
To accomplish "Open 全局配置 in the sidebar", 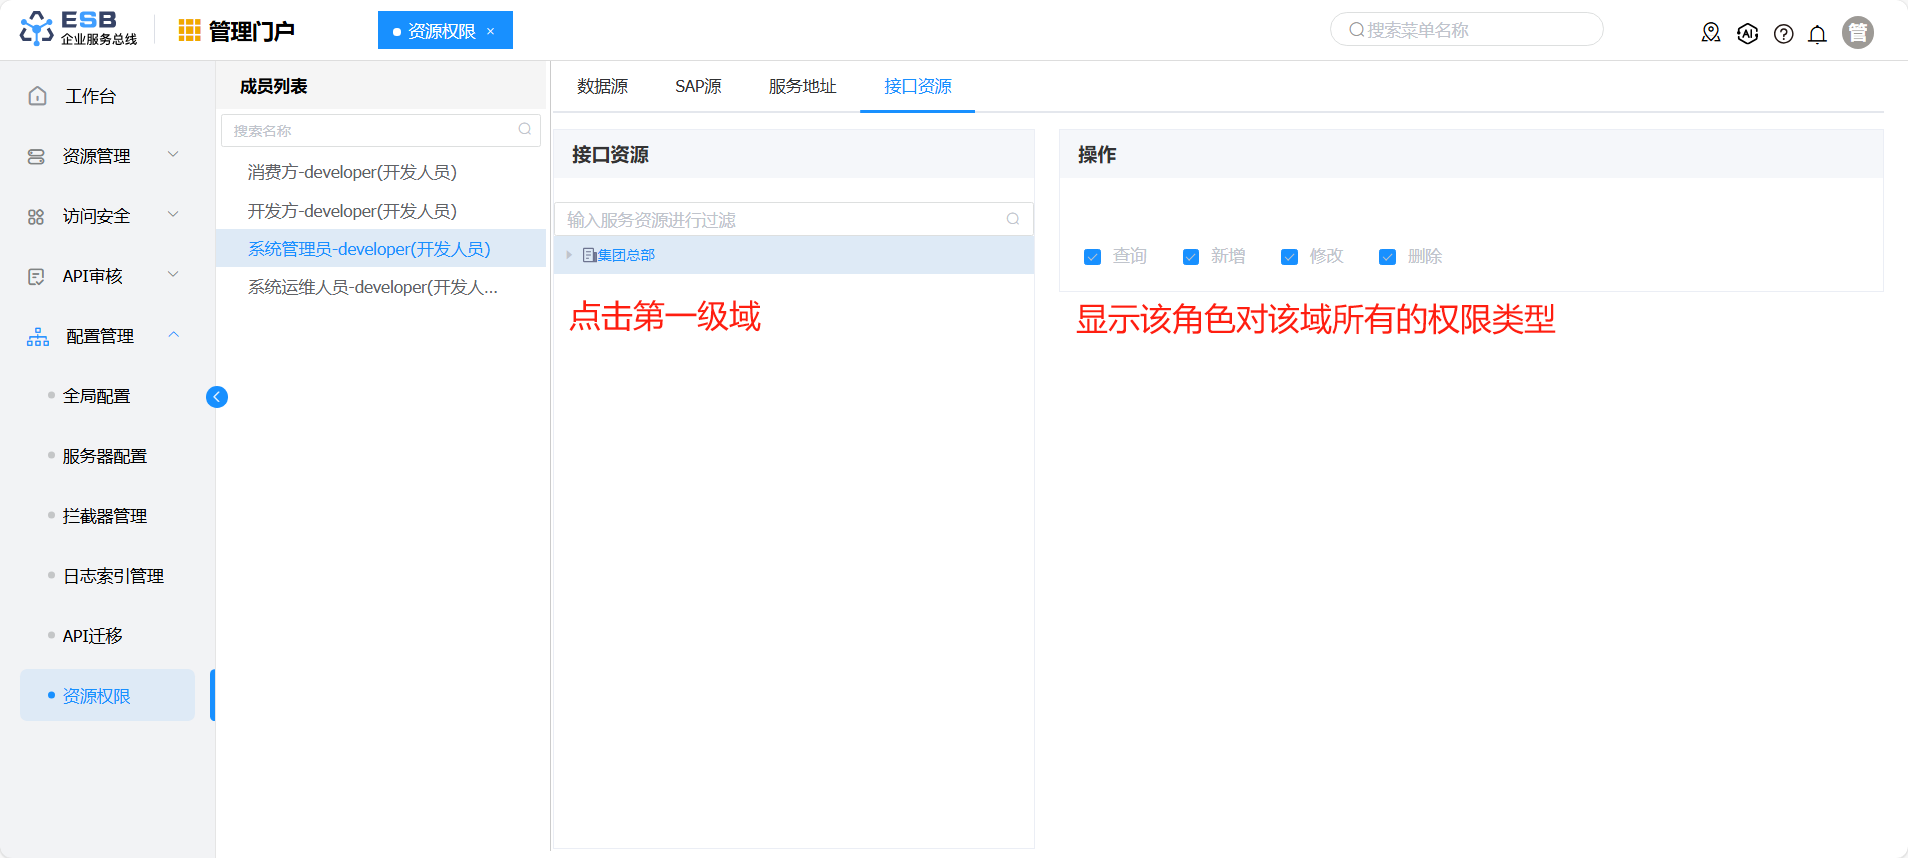I will click(x=97, y=396).
